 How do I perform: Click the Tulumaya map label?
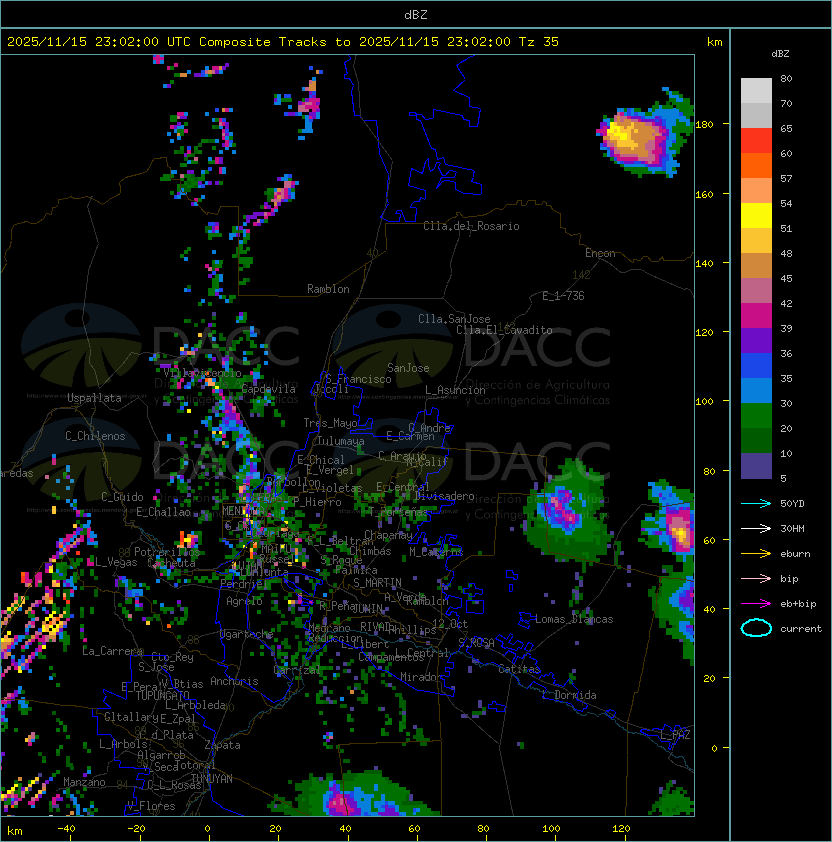pyautogui.click(x=341, y=441)
